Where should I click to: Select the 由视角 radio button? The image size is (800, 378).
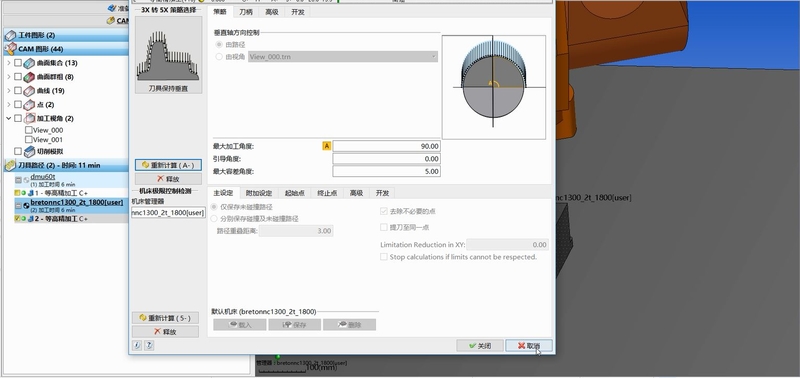click(219, 57)
